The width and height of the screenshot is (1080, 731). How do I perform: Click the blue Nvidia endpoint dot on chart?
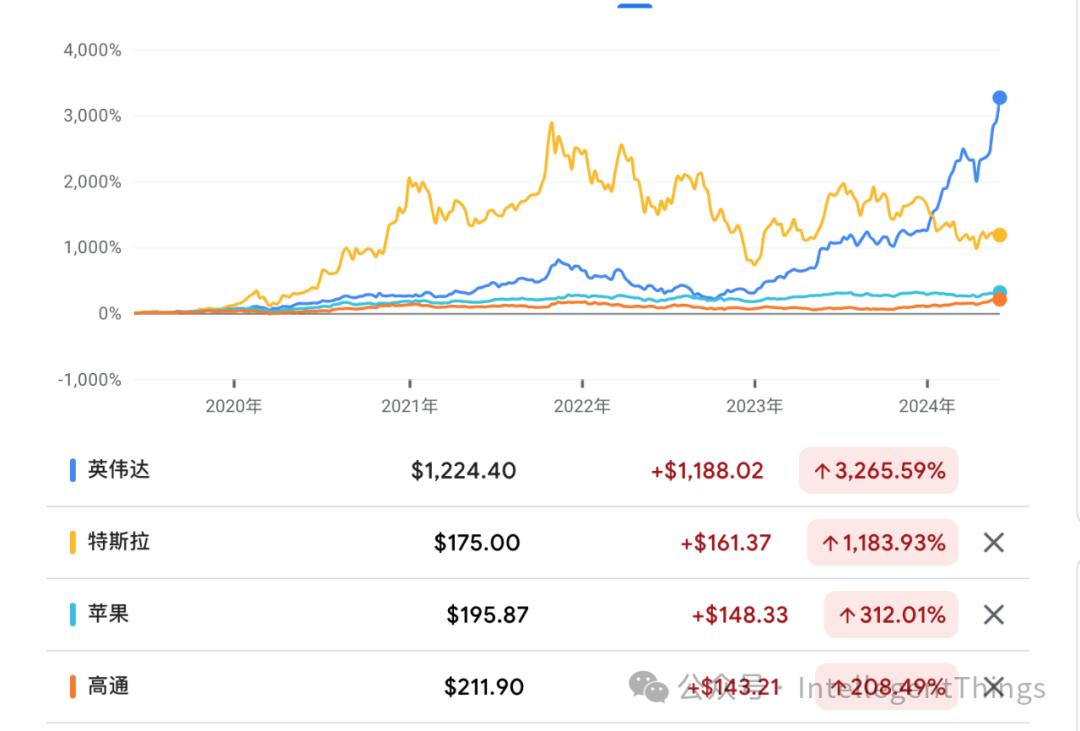point(999,98)
